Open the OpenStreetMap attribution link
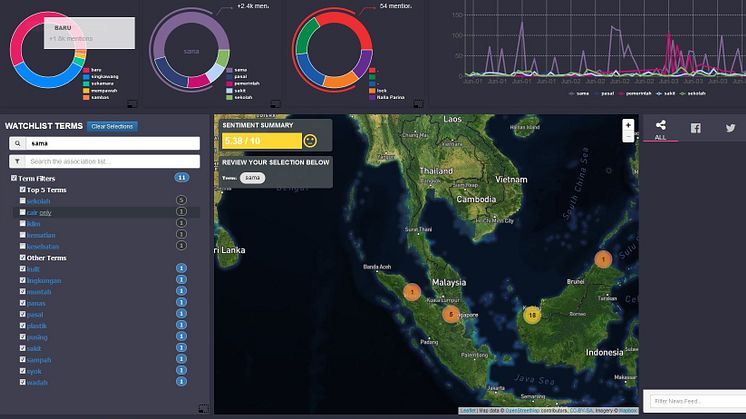Image resolution: width=746 pixels, height=419 pixels. click(522, 410)
